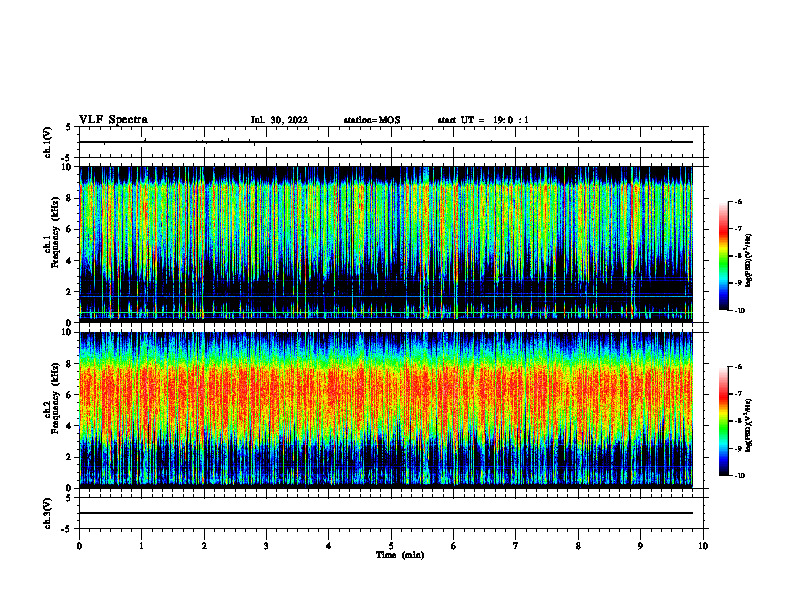Screen dimensions: 792x612
Task: Click the ch.3 voltage waveform strip
Action: [391, 513]
